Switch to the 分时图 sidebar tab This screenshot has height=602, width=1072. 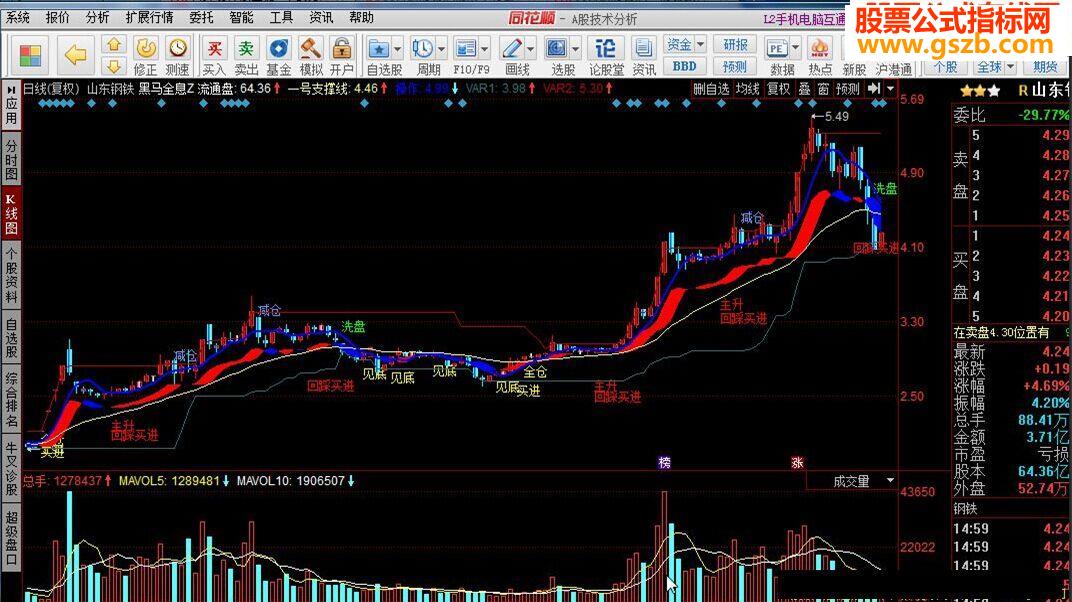pyautogui.click(x=11, y=160)
